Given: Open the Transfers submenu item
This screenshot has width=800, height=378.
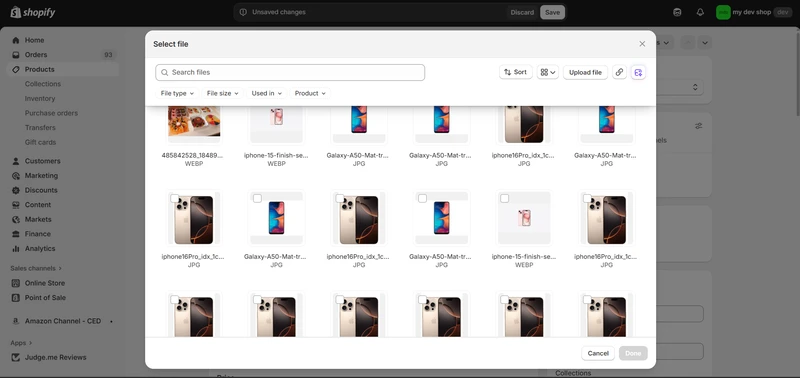Looking at the screenshot, I should coord(40,128).
